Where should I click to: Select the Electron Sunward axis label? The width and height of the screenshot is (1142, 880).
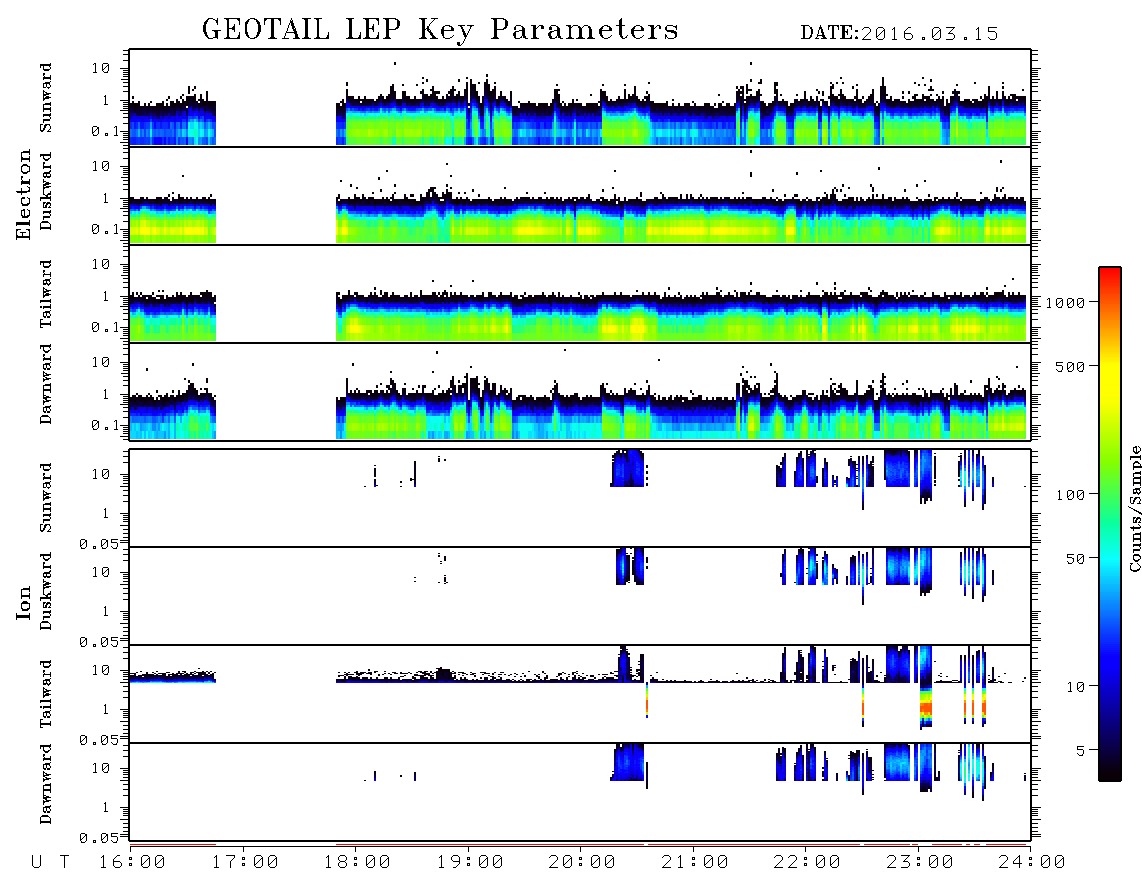pyautogui.click(x=45, y=98)
